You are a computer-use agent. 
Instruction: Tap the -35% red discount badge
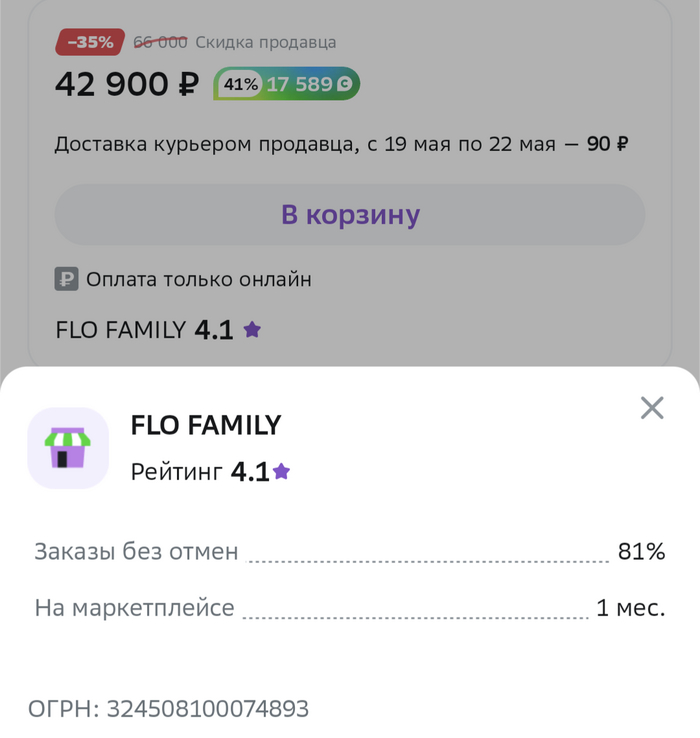pyautogui.click(x=90, y=42)
